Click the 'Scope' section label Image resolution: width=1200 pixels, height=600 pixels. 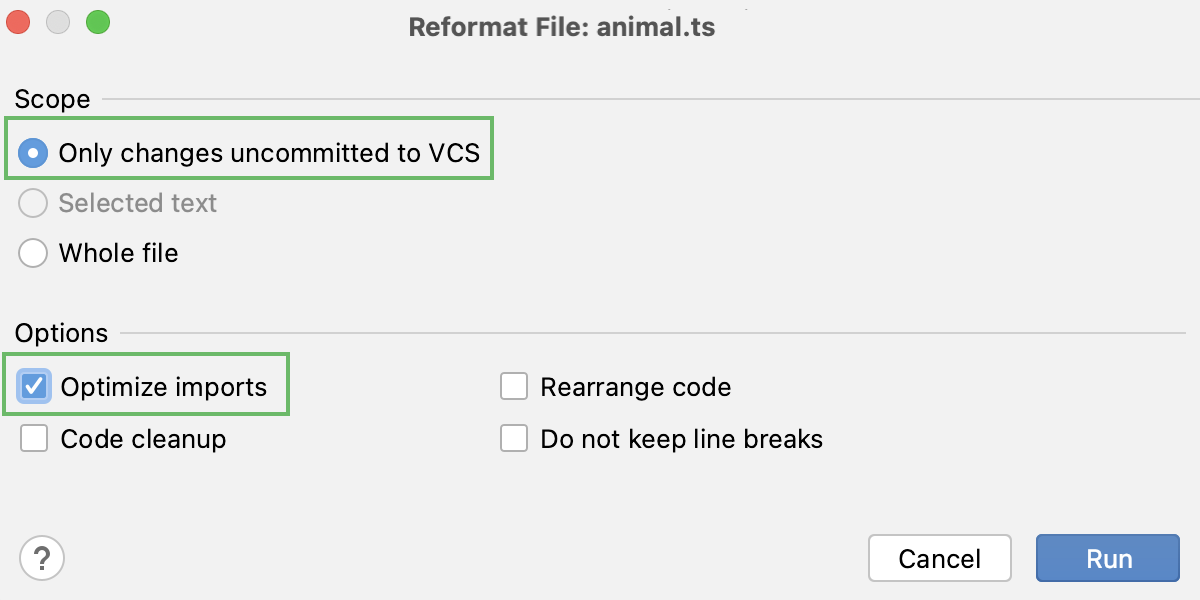tap(51, 99)
